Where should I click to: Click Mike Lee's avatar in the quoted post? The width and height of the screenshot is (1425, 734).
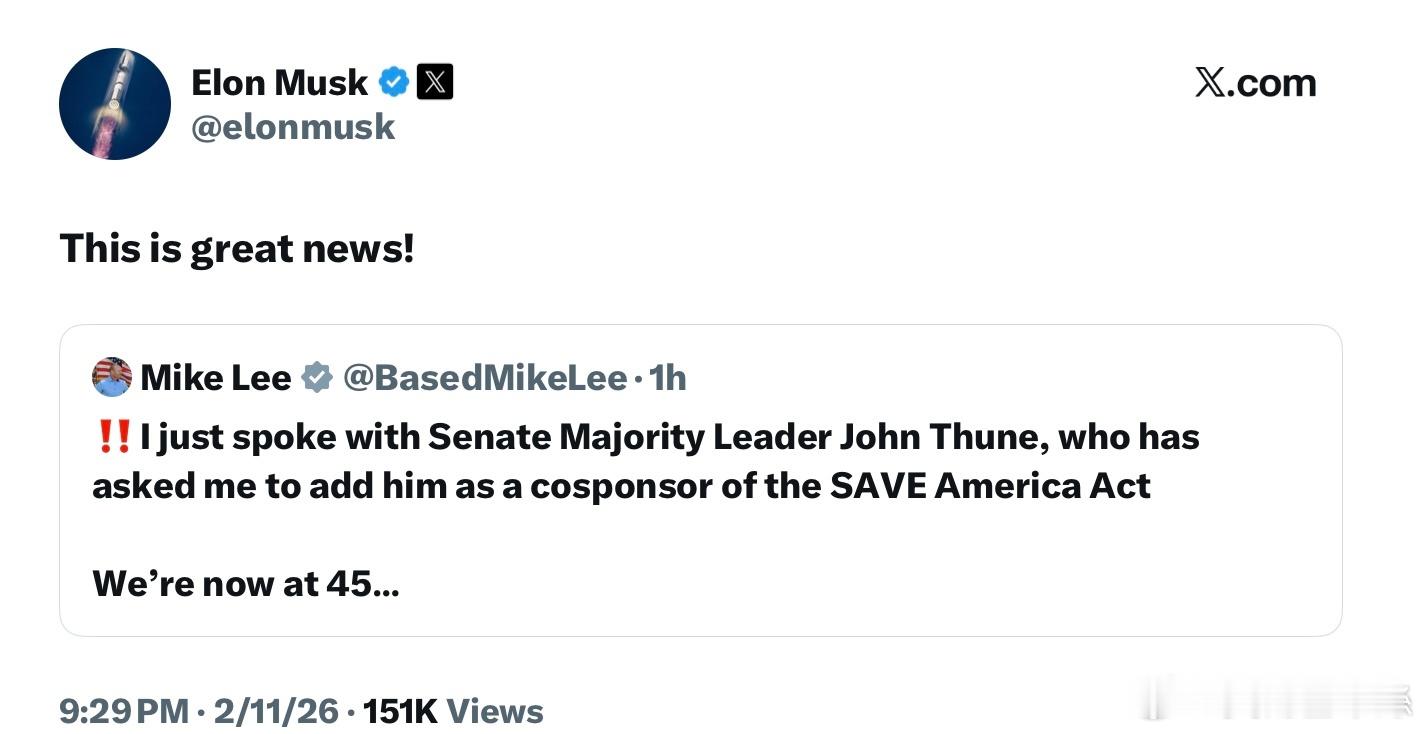coord(111,377)
